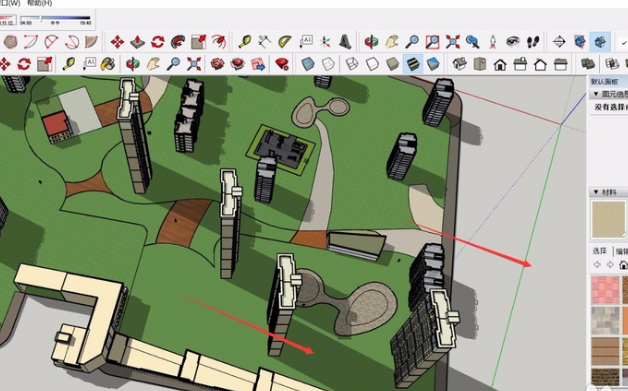The width and height of the screenshot is (628, 391).
Task: Select the Look Around eye tool
Action: click(513, 42)
